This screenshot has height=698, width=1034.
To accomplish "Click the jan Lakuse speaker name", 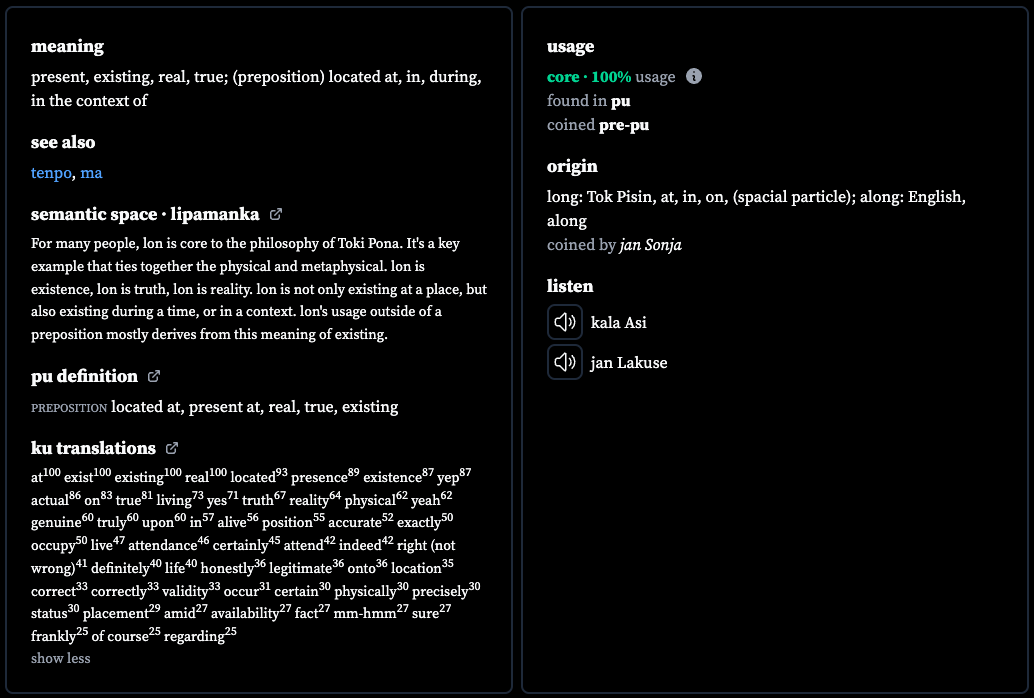I will tap(628, 362).
